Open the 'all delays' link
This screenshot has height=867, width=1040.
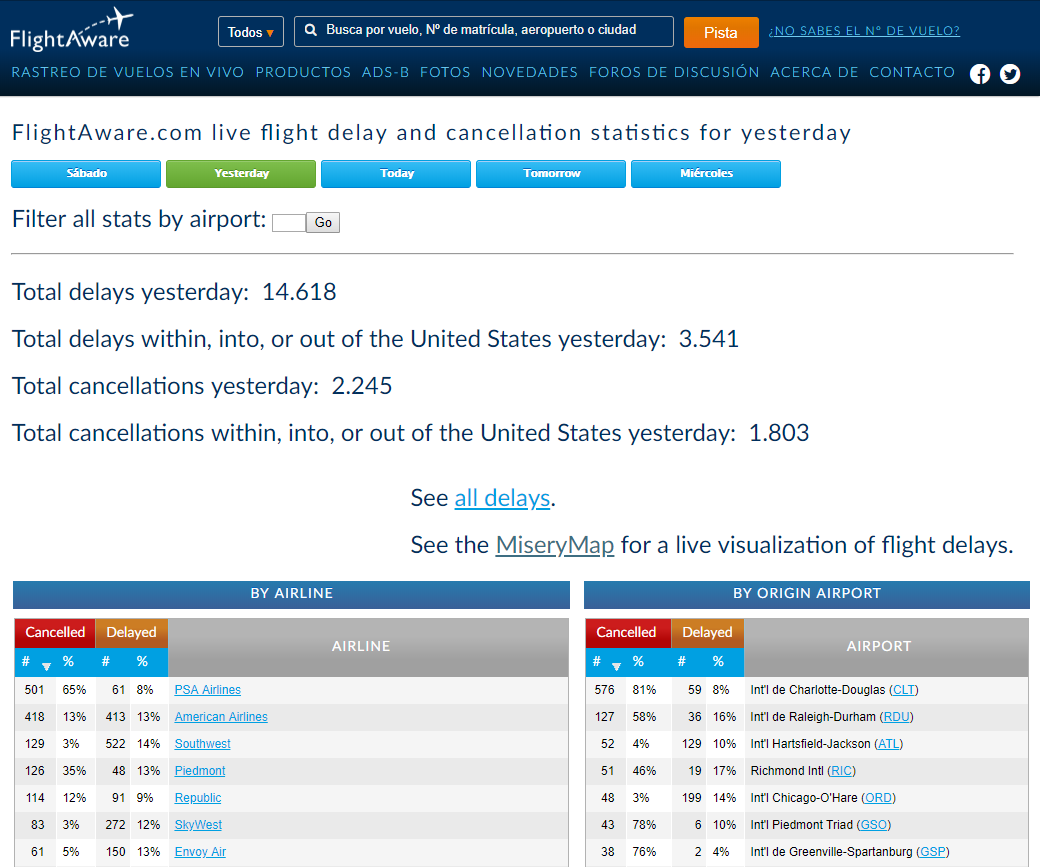[x=502, y=498]
